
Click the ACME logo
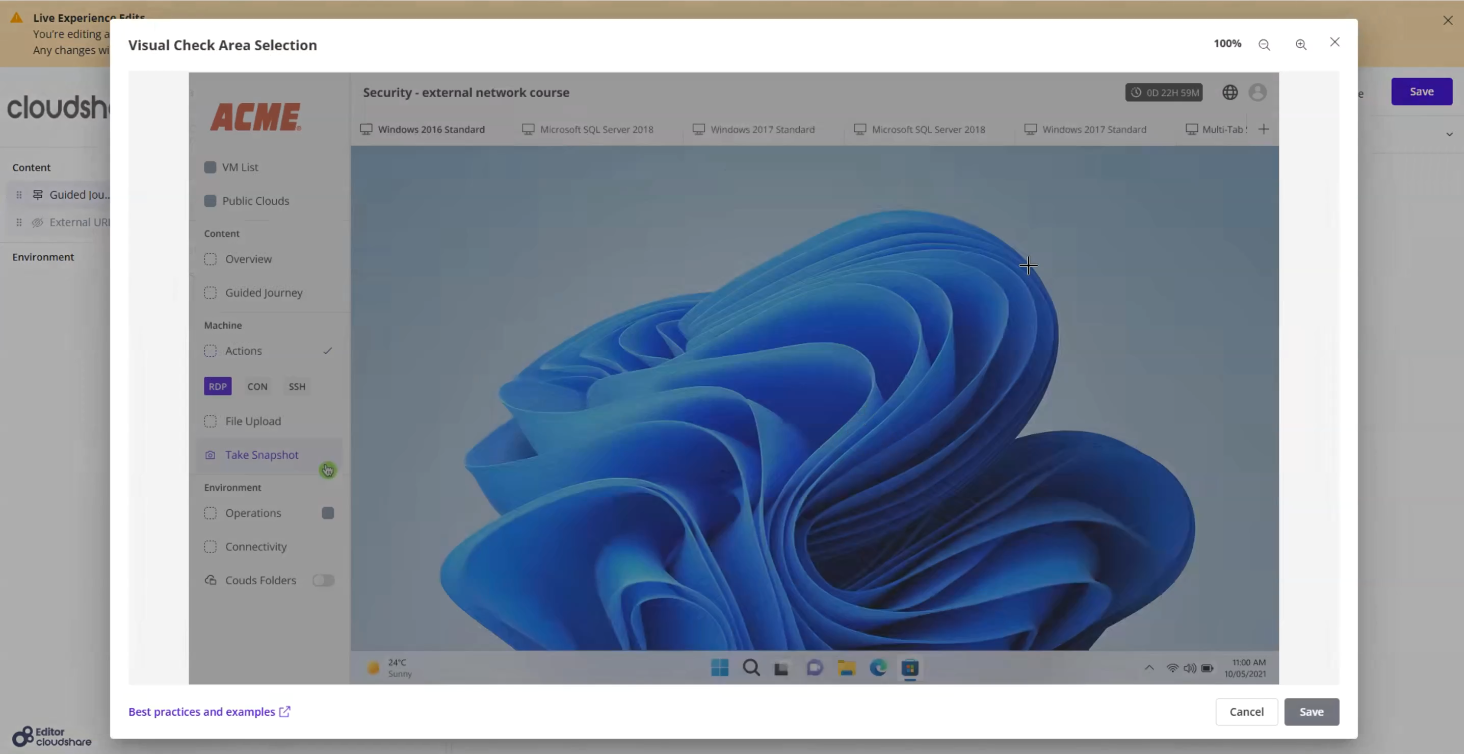pos(255,118)
